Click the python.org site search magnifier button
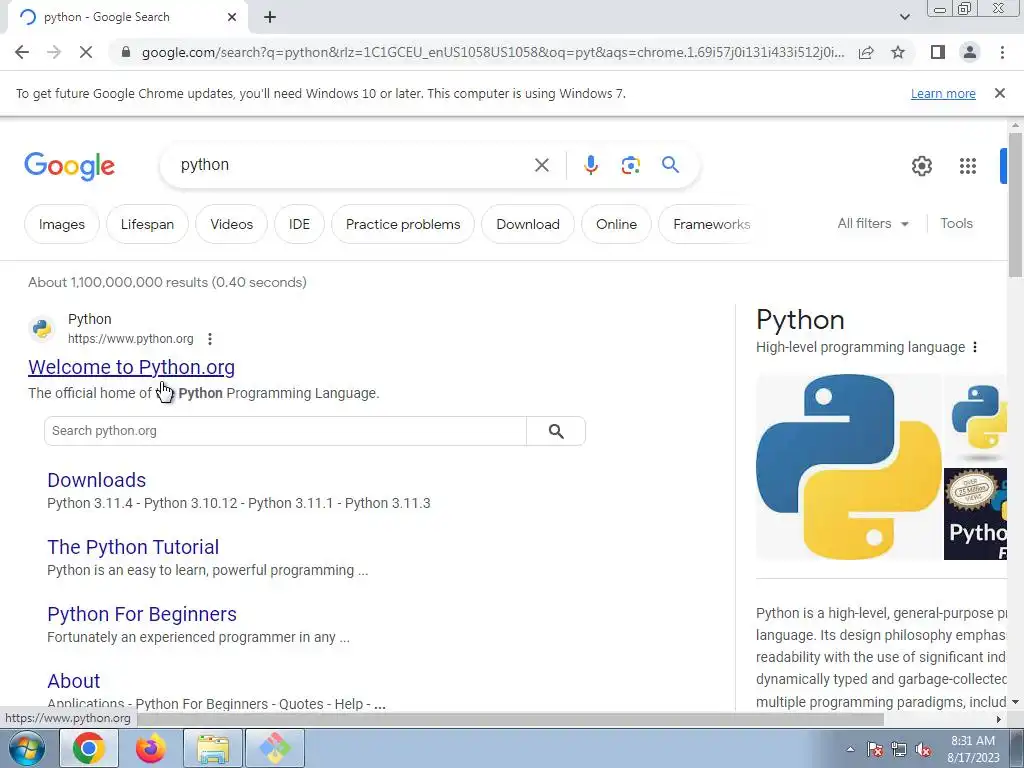This screenshot has width=1024, height=768. click(x=556, y=431)
